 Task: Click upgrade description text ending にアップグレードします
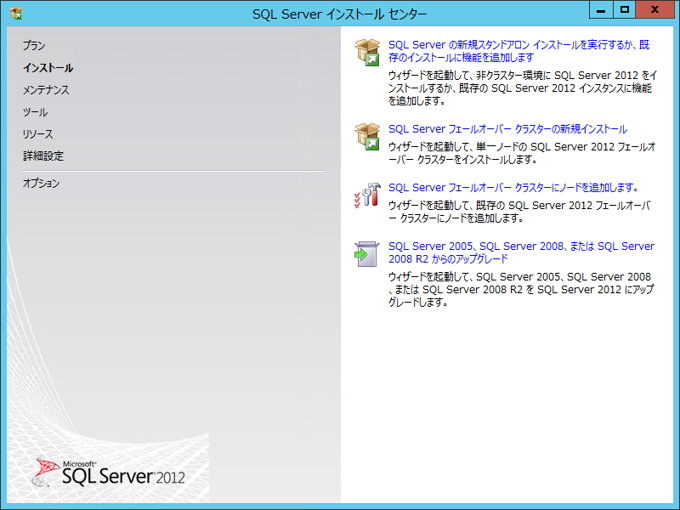521,289
